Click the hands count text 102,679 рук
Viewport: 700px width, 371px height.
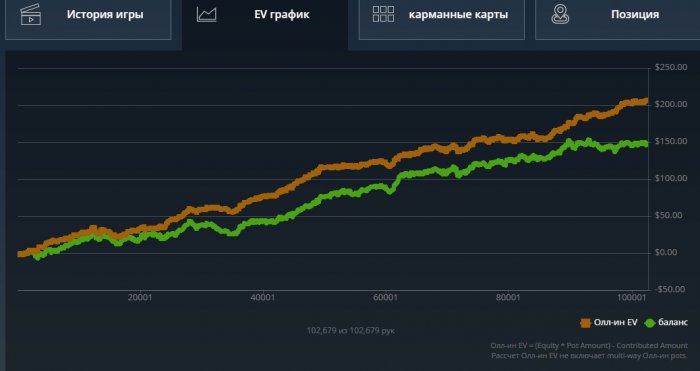coord(350,331)
